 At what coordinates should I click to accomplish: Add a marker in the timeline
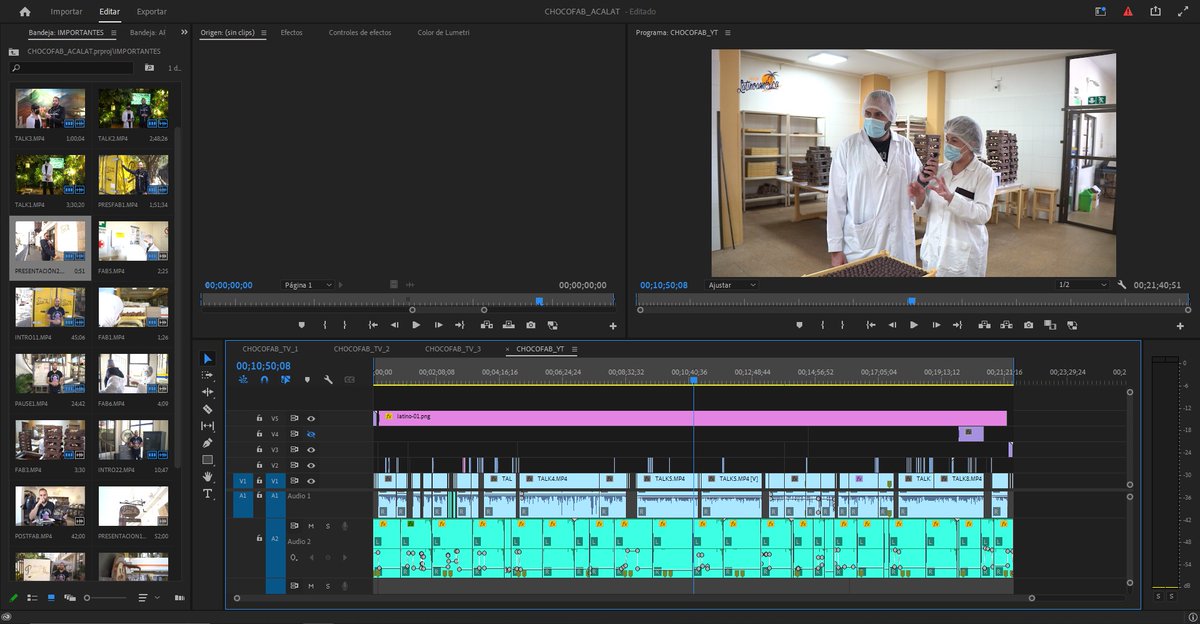[x=307, y=380]
